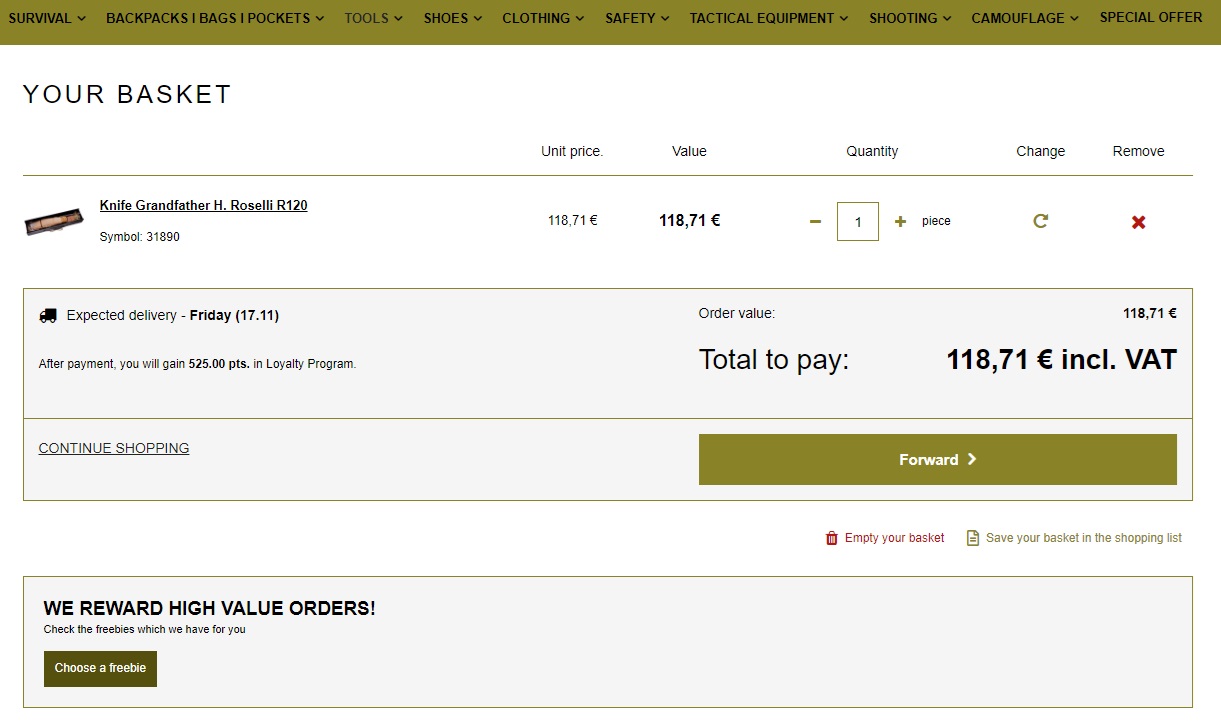This screenshot has height=727, width=1221.
Task: Click the Change column header
Action: click(x=1040, y=151)
